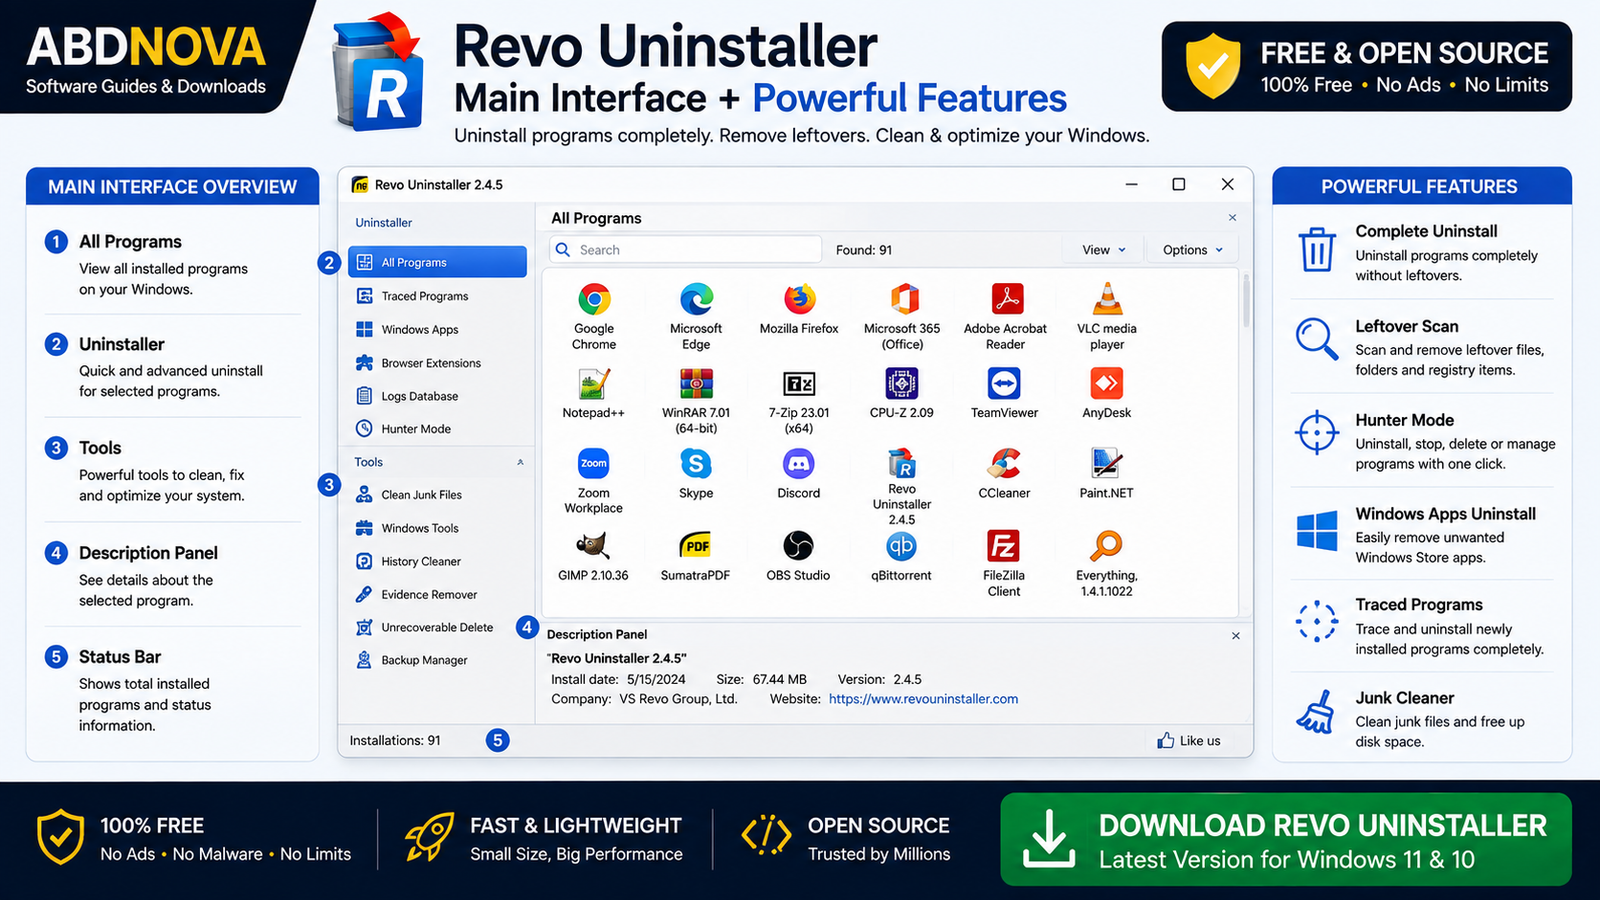
Task: Select Zoom Workplace program icon
Action: pos(593,464)
